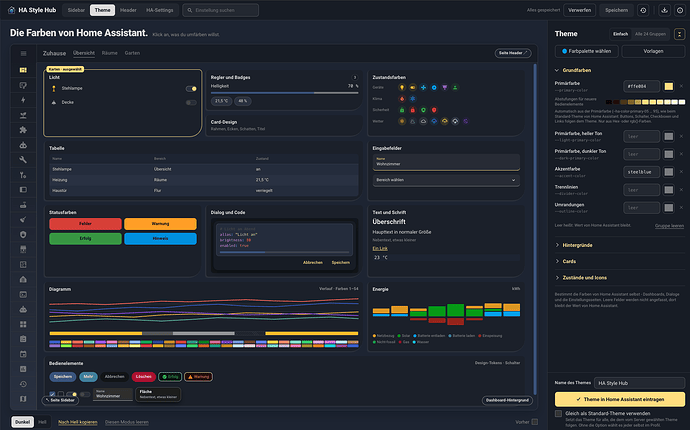
Task: Click the four-squares grid sidebar icon
Action: pyautogui.click(x=23, y=324)
